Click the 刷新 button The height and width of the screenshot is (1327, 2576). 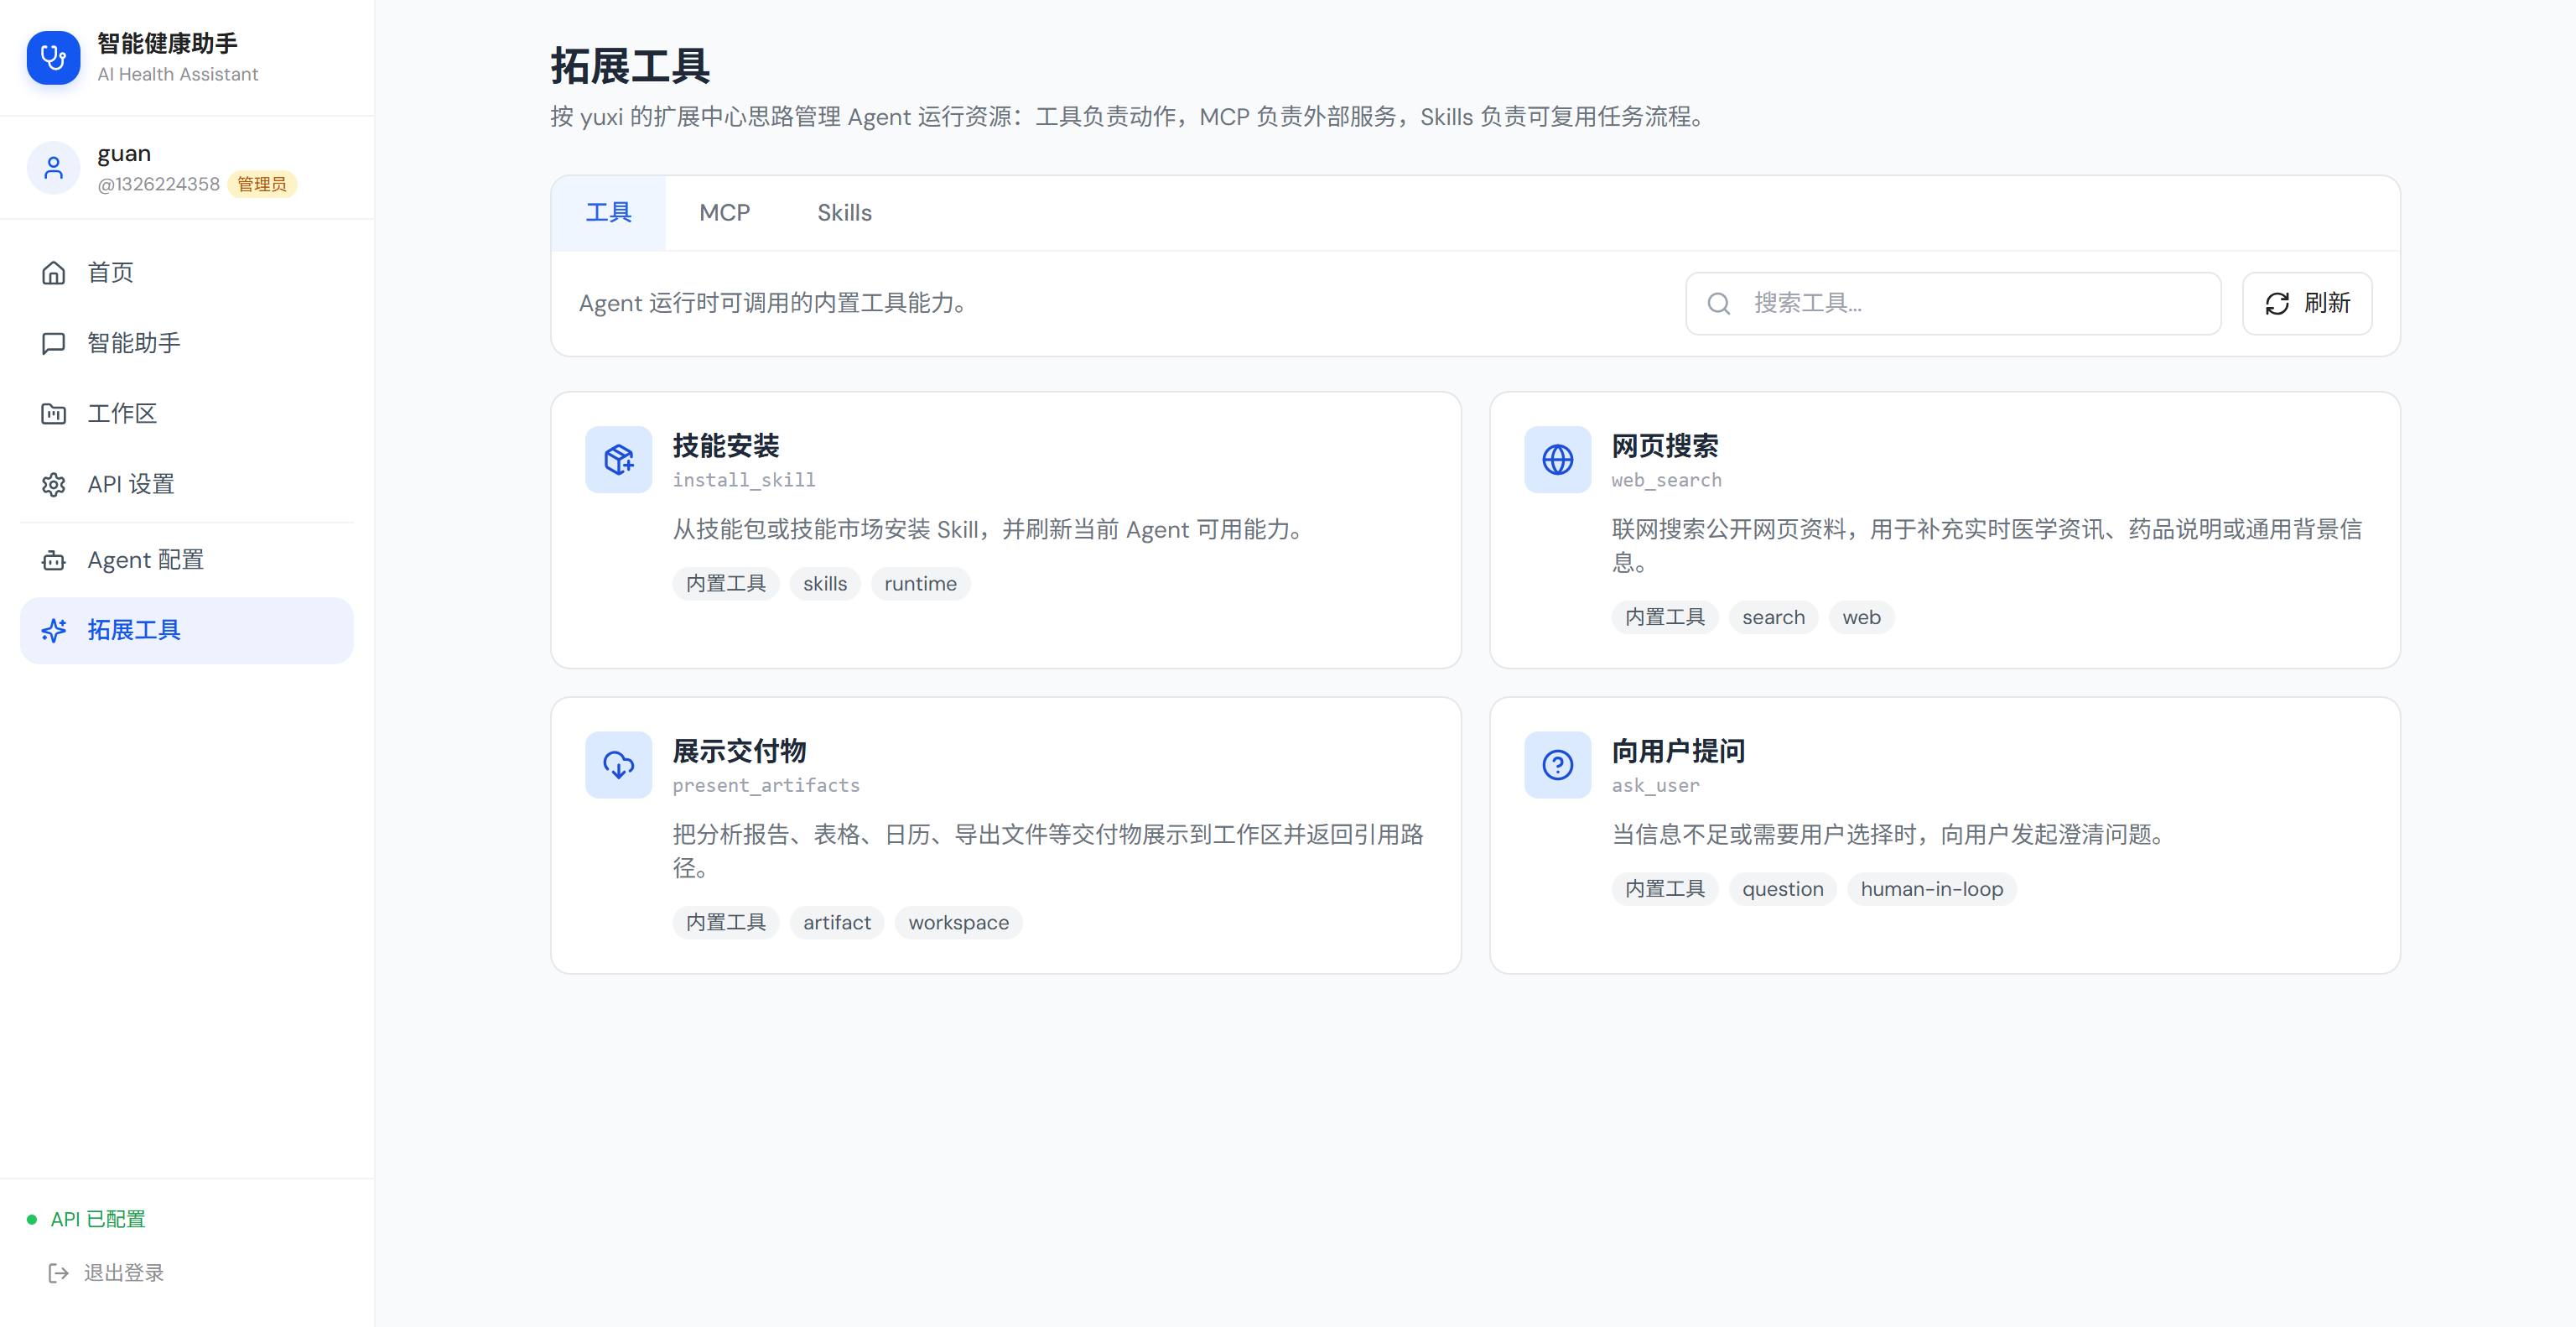2307,303
